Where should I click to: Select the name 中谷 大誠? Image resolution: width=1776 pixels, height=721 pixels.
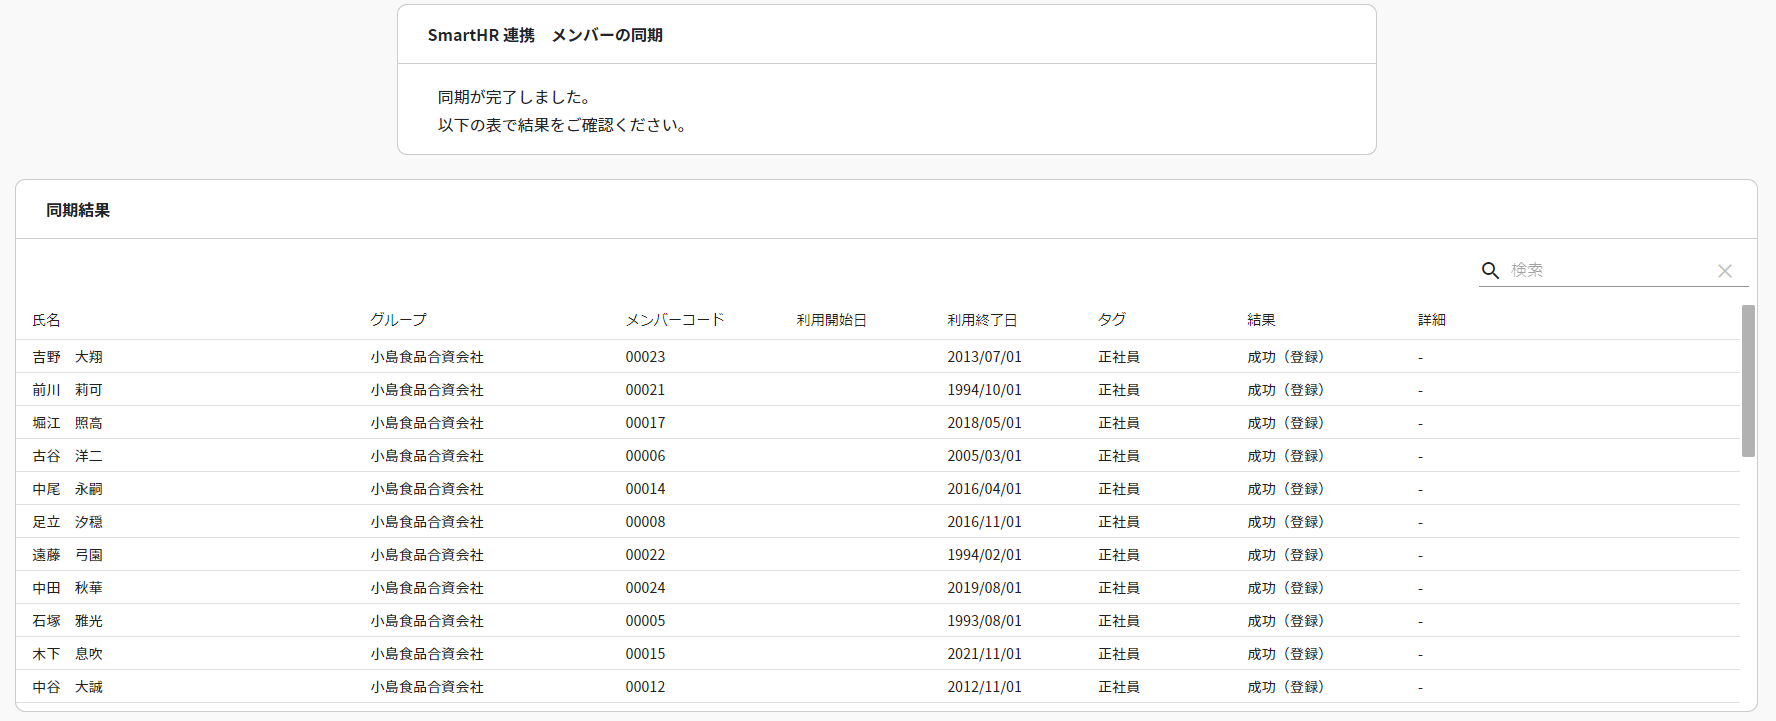67,687
